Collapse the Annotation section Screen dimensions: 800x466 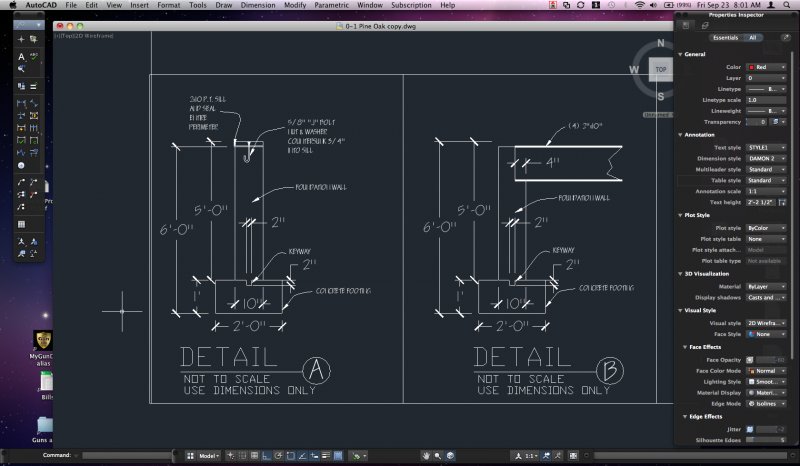(681, 134)
